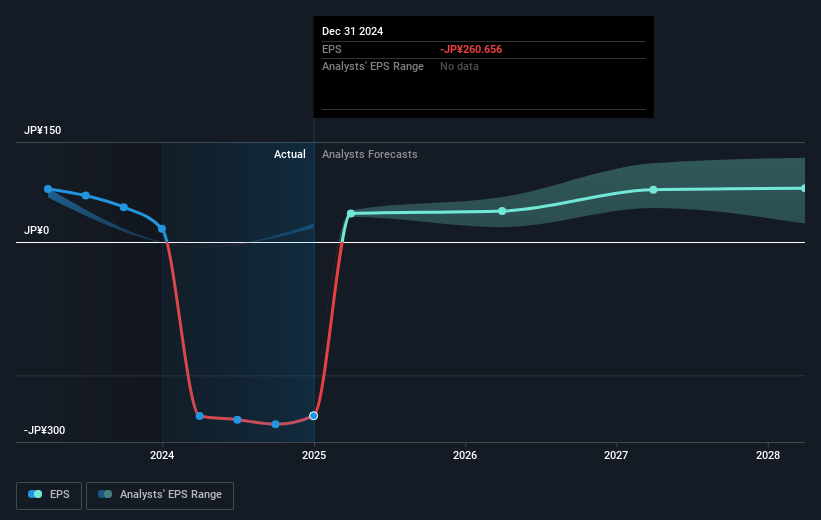Image resolution: width=821 pixels, height=520 pixels.
Task: Click the second blue EPS point in 2023
Action: tap(86, 195)
